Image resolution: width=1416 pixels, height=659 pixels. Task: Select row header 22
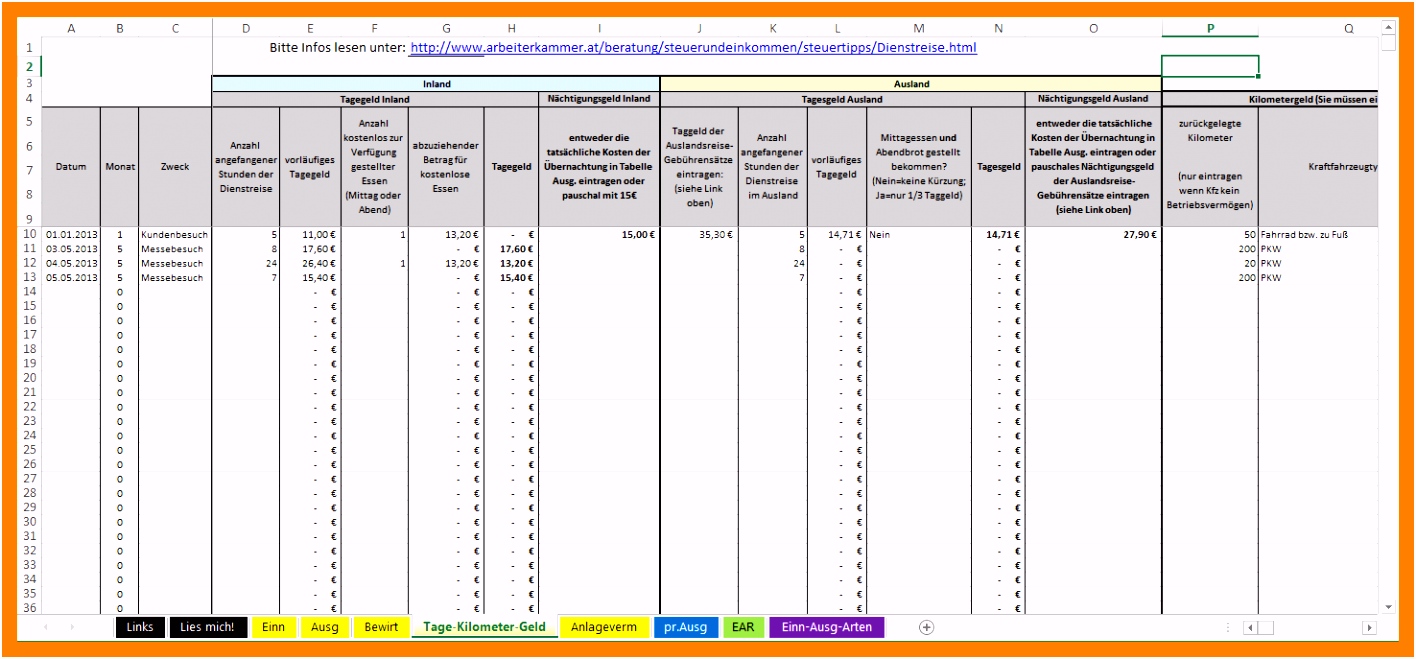(29, 406)
